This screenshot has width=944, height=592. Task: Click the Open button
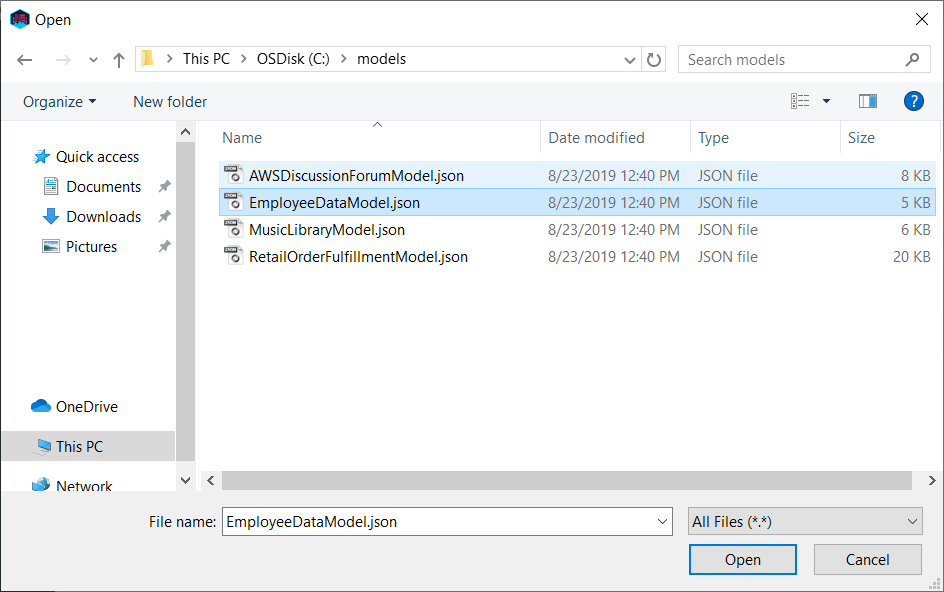pyautogui.click(x=743, y=559)
